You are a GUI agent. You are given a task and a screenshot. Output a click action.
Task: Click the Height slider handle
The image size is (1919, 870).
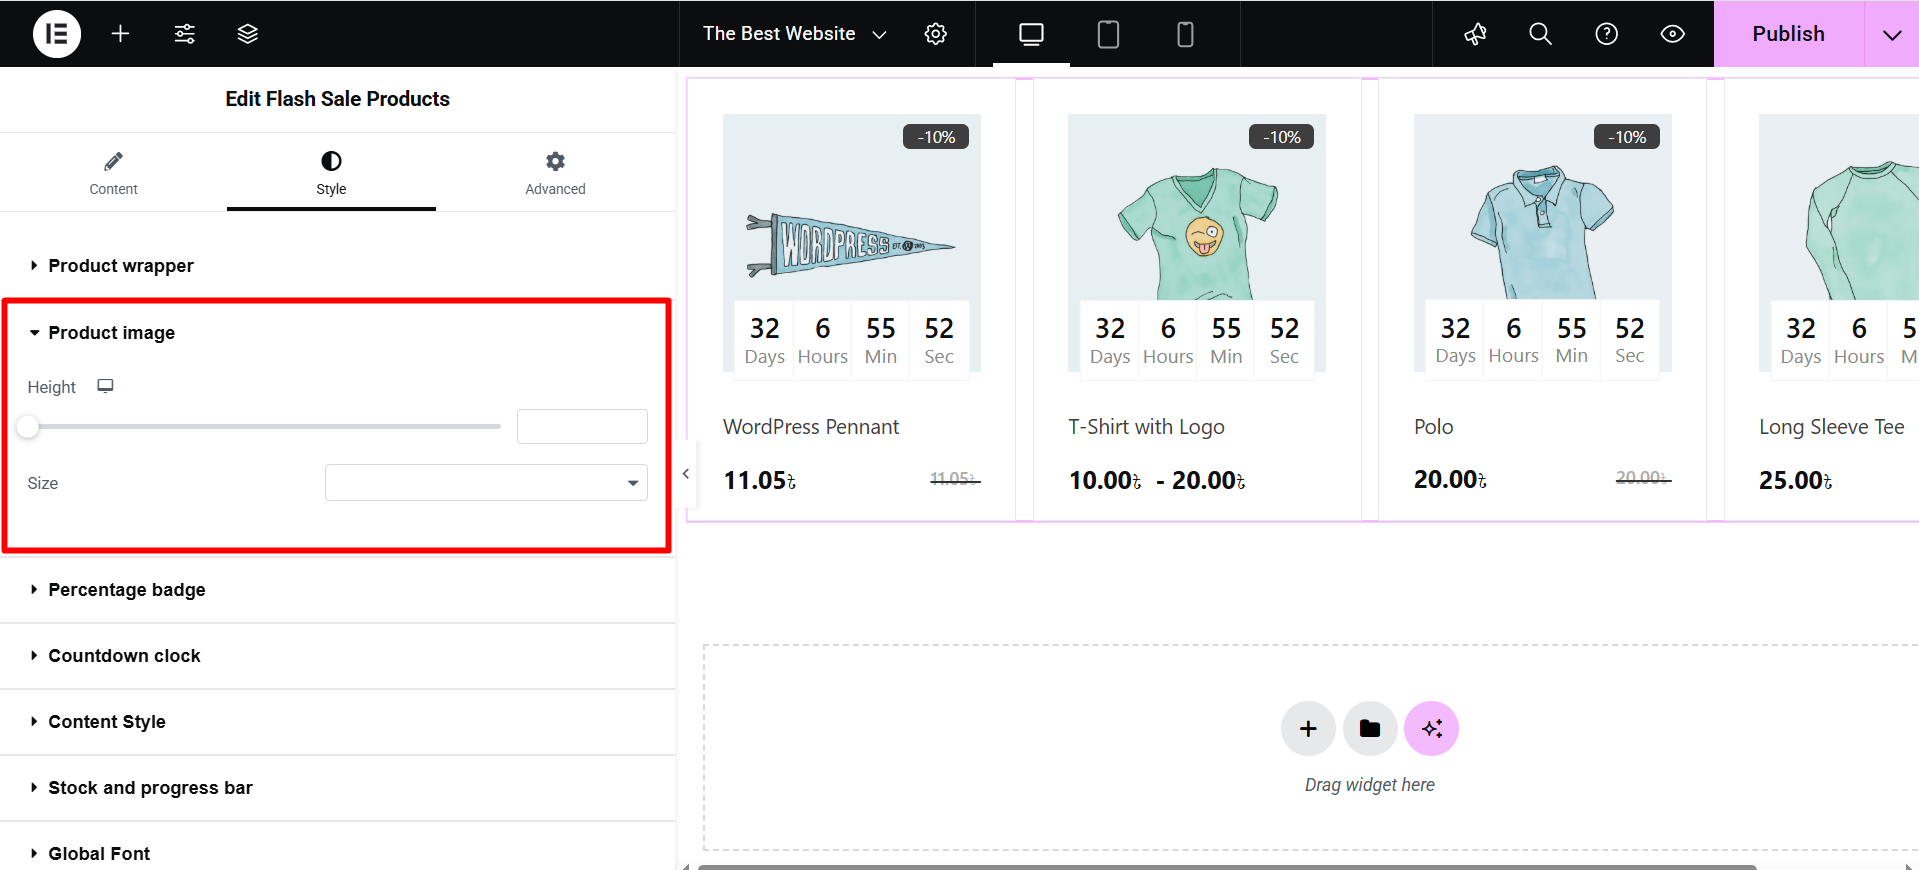(28, 427)
